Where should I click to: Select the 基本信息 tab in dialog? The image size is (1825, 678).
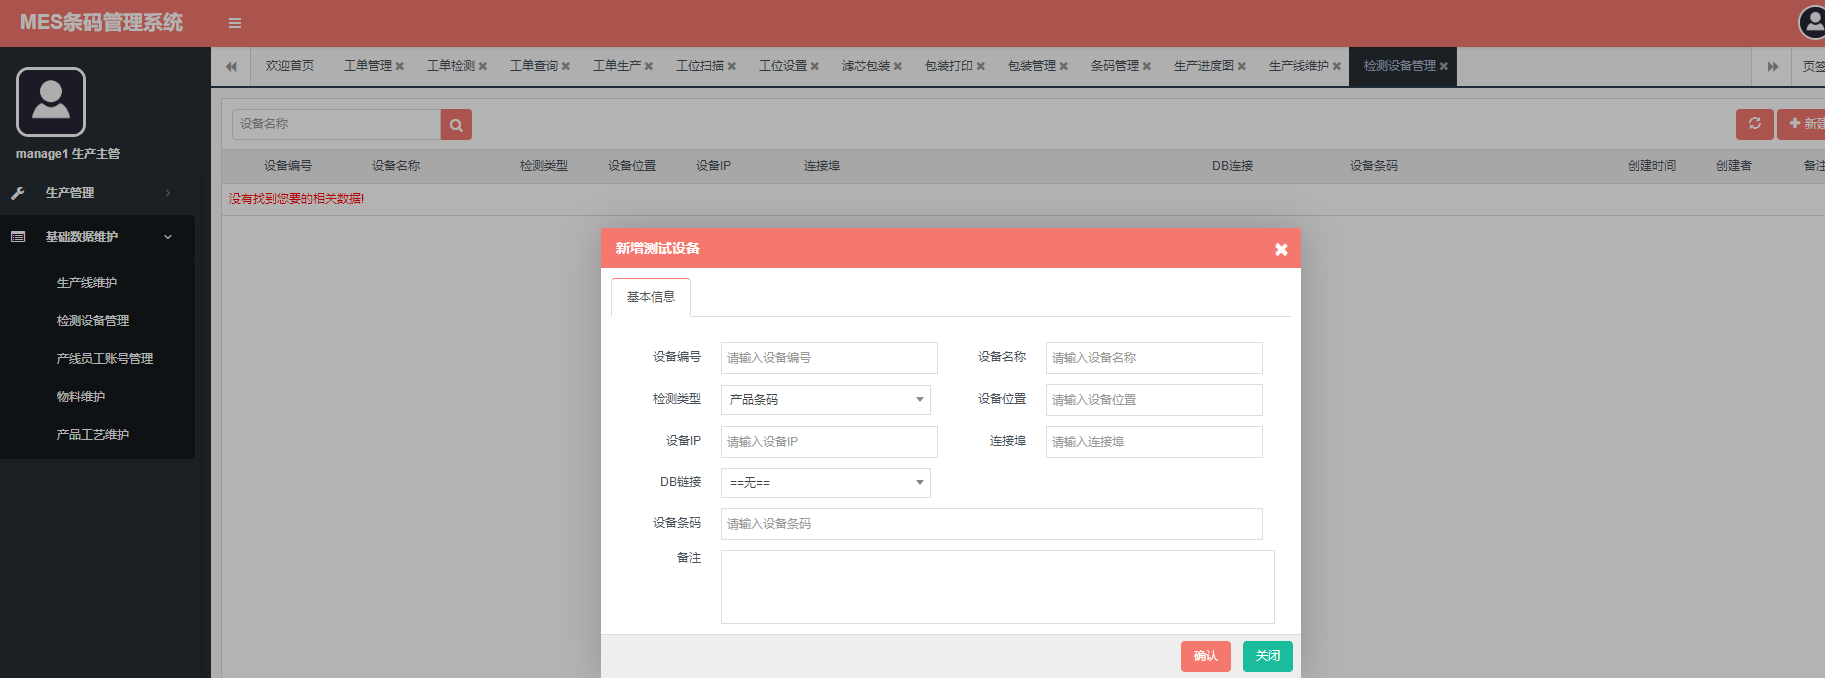[x=651, y=297]
